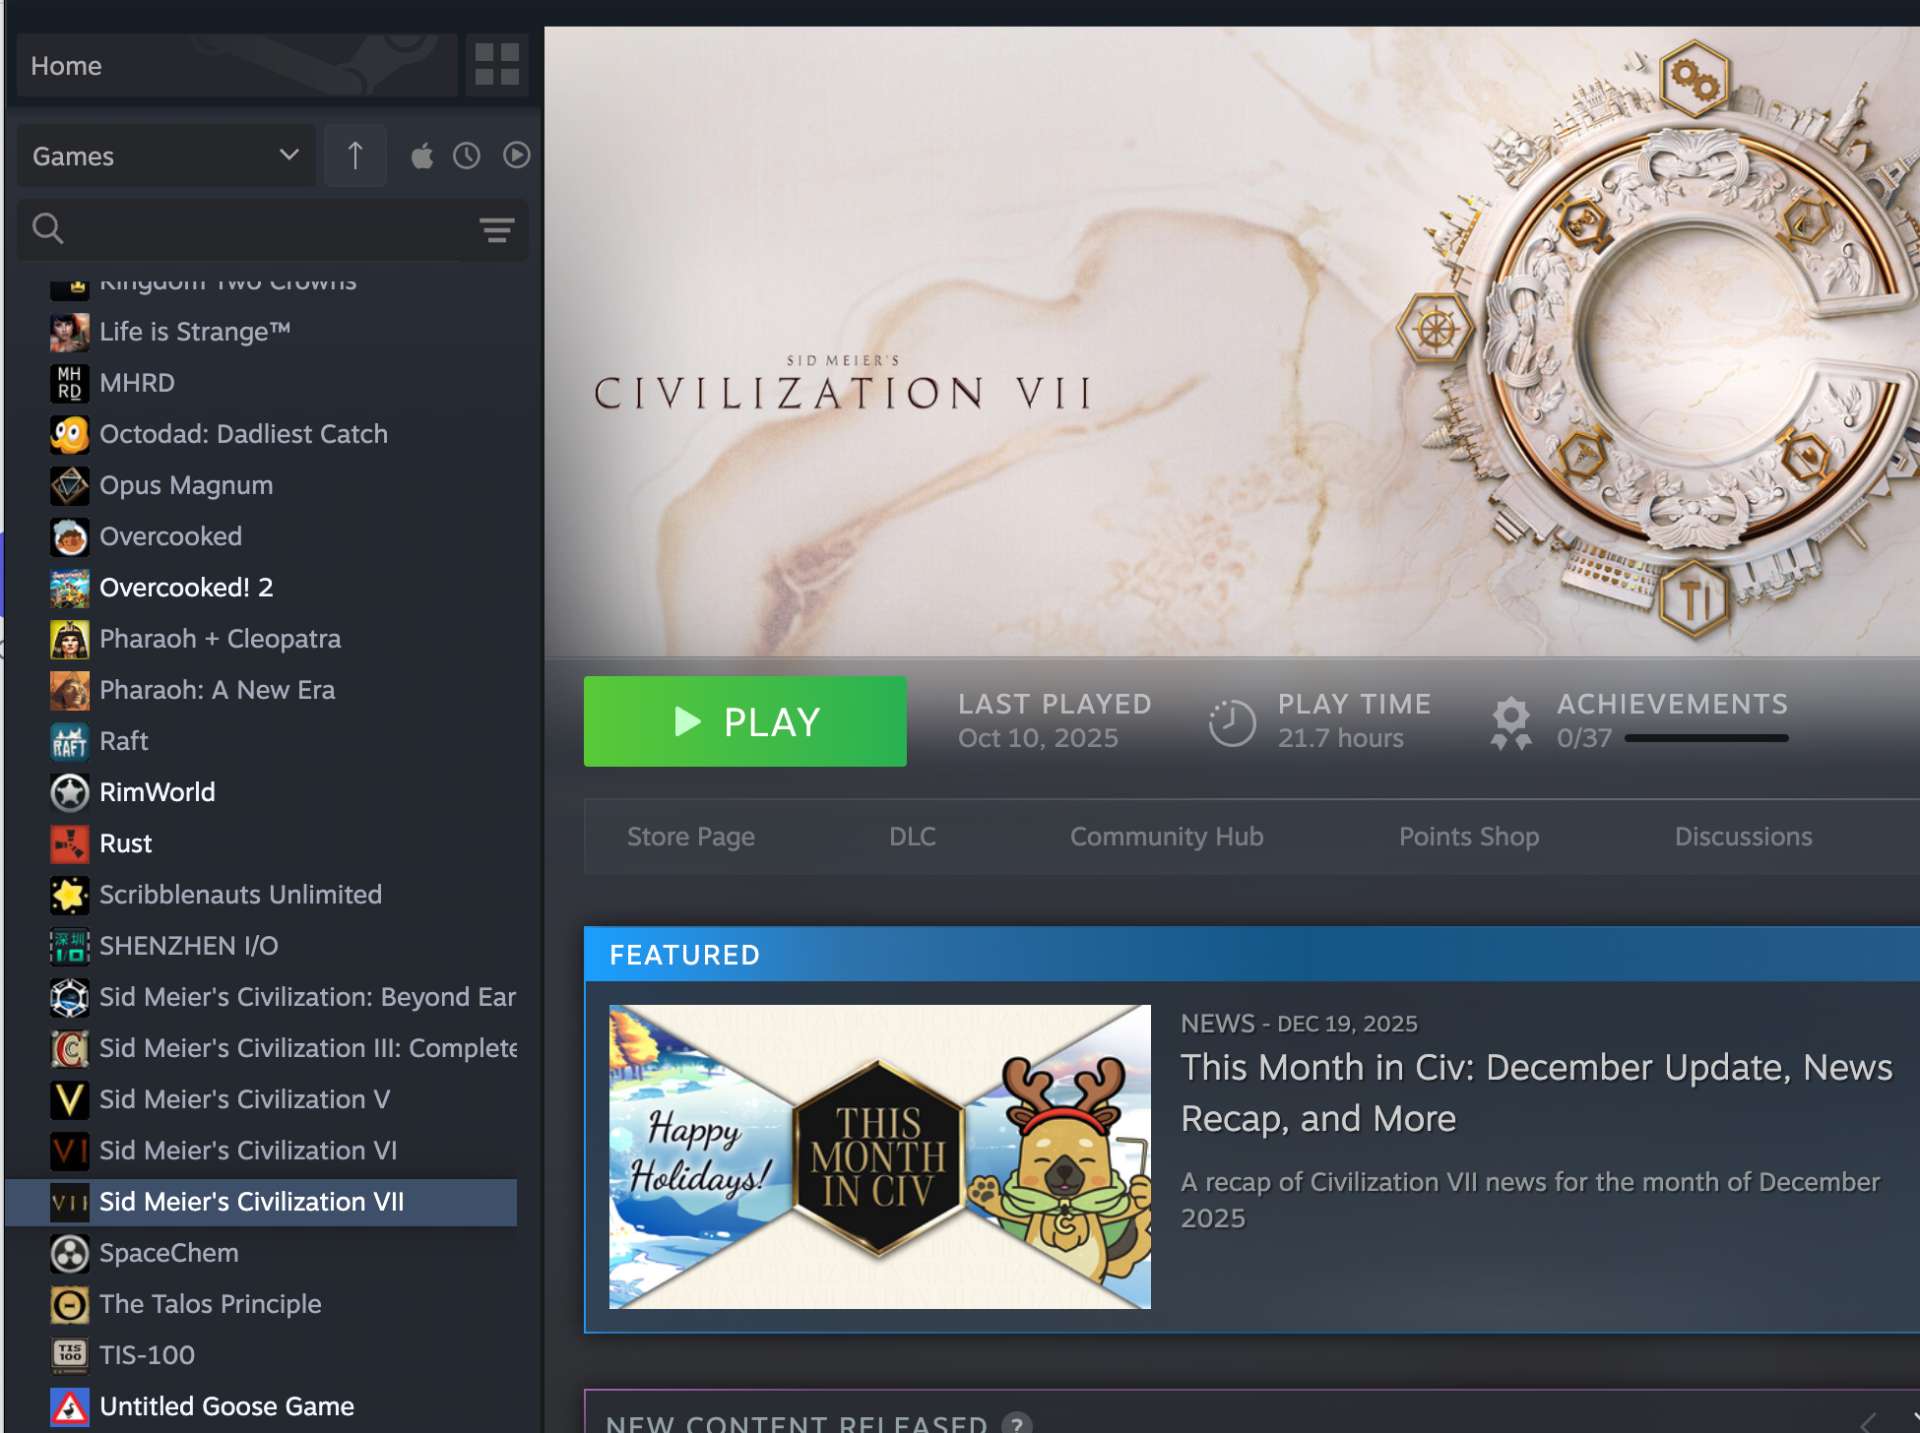Open the achievements gear ribbon icon
The image size is (1920, 1433).
1510,722
